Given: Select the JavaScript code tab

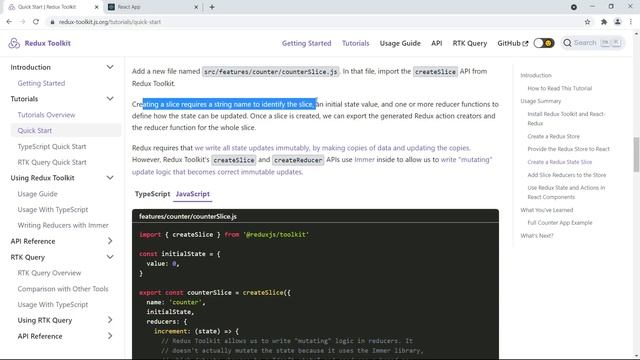Looking at the screenshot, I should [x=193, y=194].
